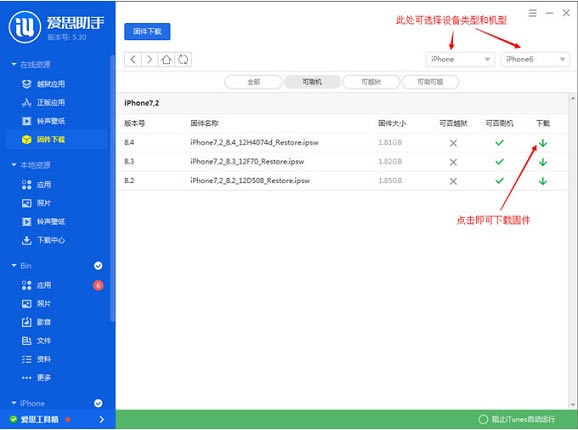
Task: Open the iPhone device type dropdown
Action: pyautogui.click(x=460, y=59)
